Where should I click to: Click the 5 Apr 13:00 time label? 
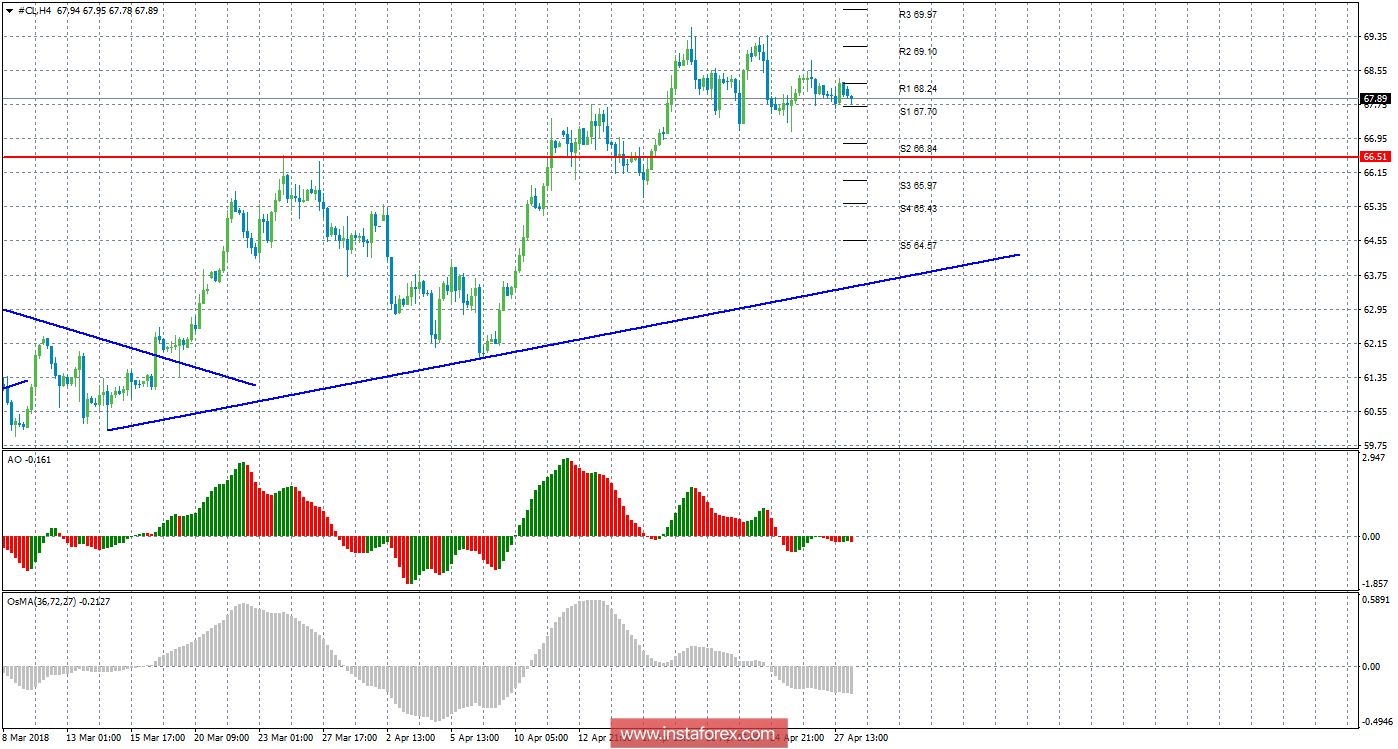(476, 738)
